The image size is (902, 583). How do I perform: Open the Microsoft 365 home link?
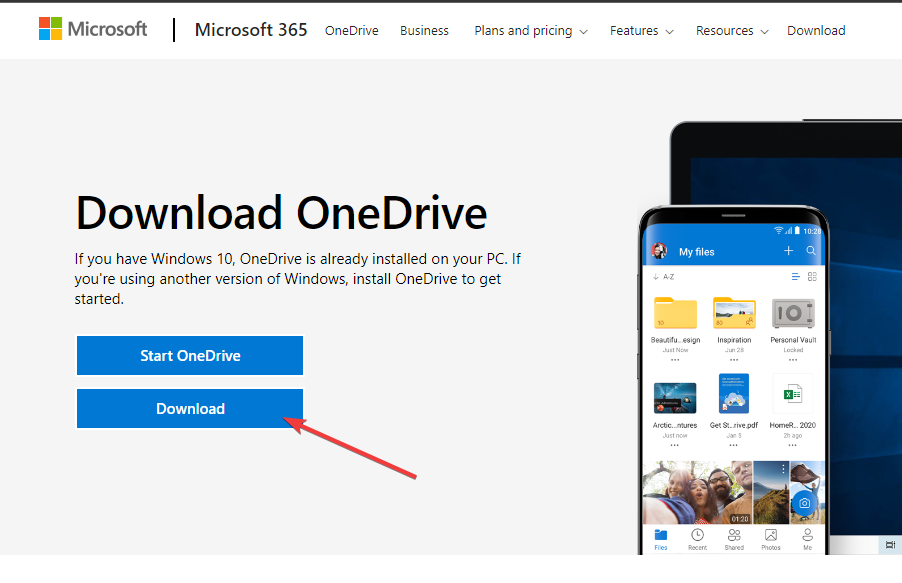tap(251, 30)
